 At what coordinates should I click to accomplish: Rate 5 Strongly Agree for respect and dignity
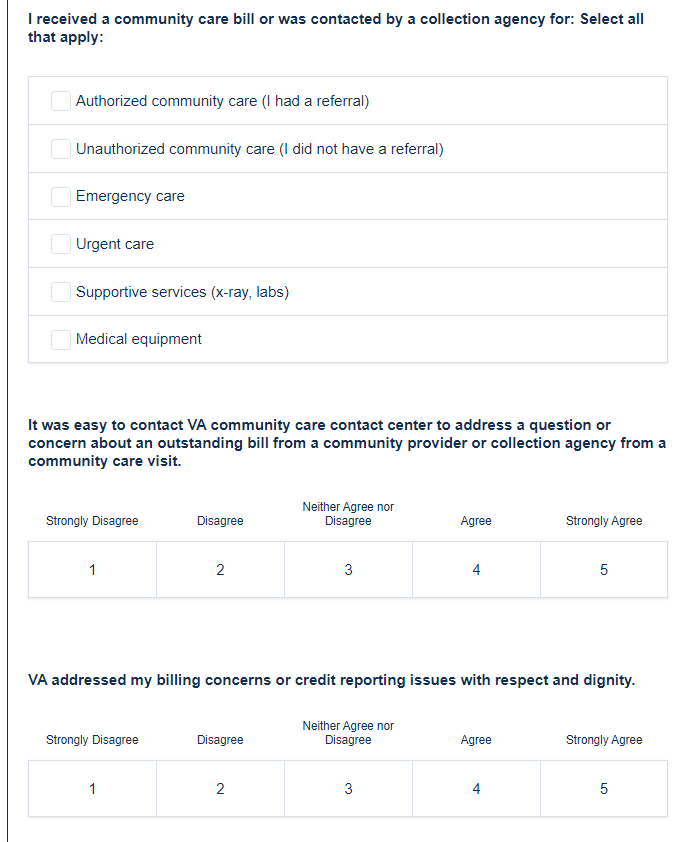604,789
